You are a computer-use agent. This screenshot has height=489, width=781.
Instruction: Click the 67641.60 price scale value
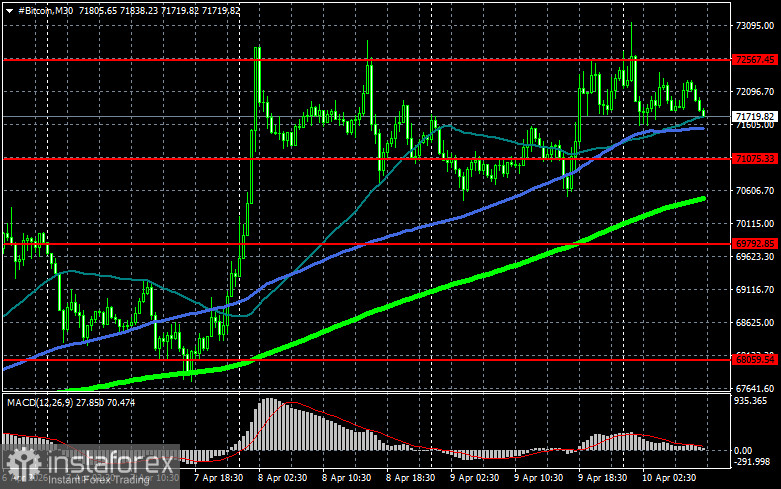pos(755,388)
